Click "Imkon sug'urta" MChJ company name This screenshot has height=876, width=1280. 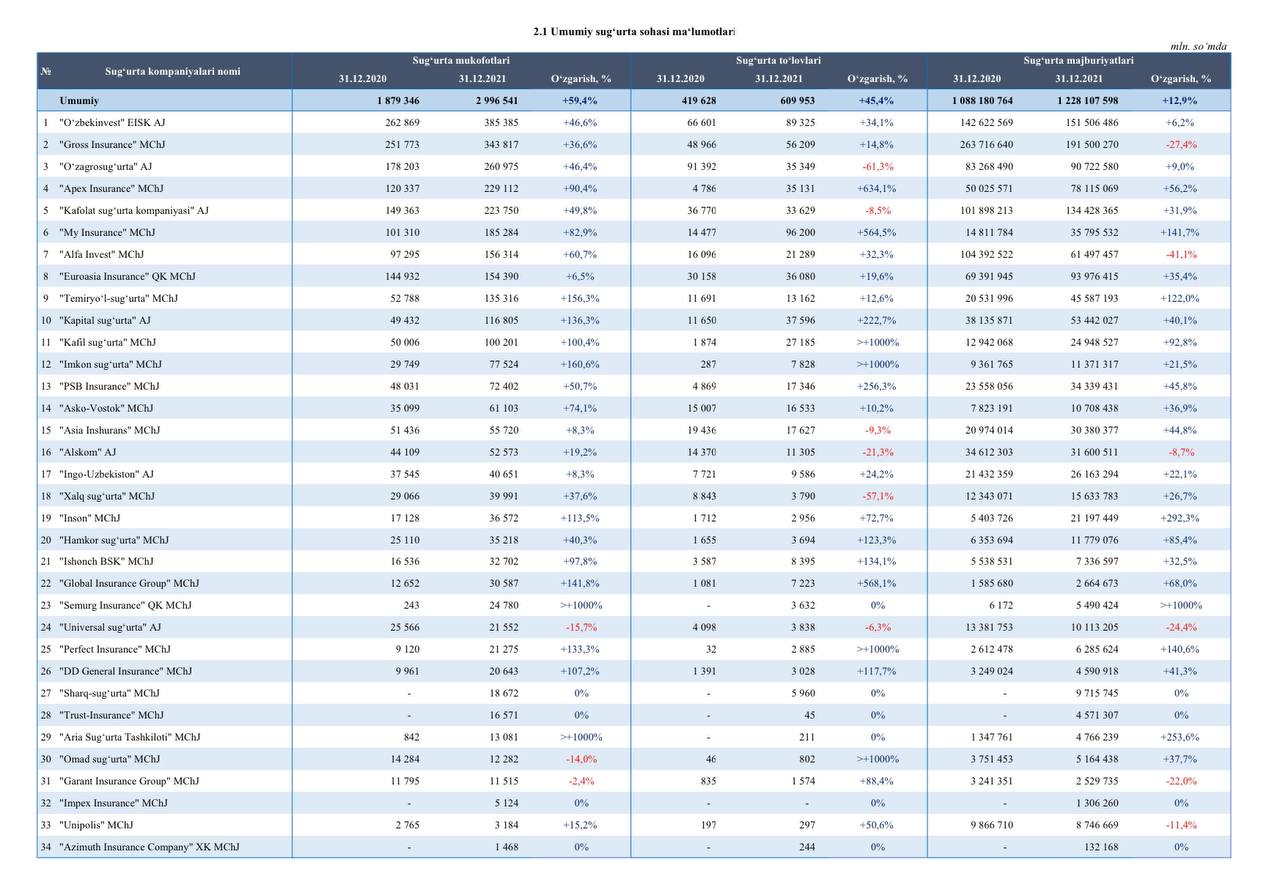tap(110, 365)
